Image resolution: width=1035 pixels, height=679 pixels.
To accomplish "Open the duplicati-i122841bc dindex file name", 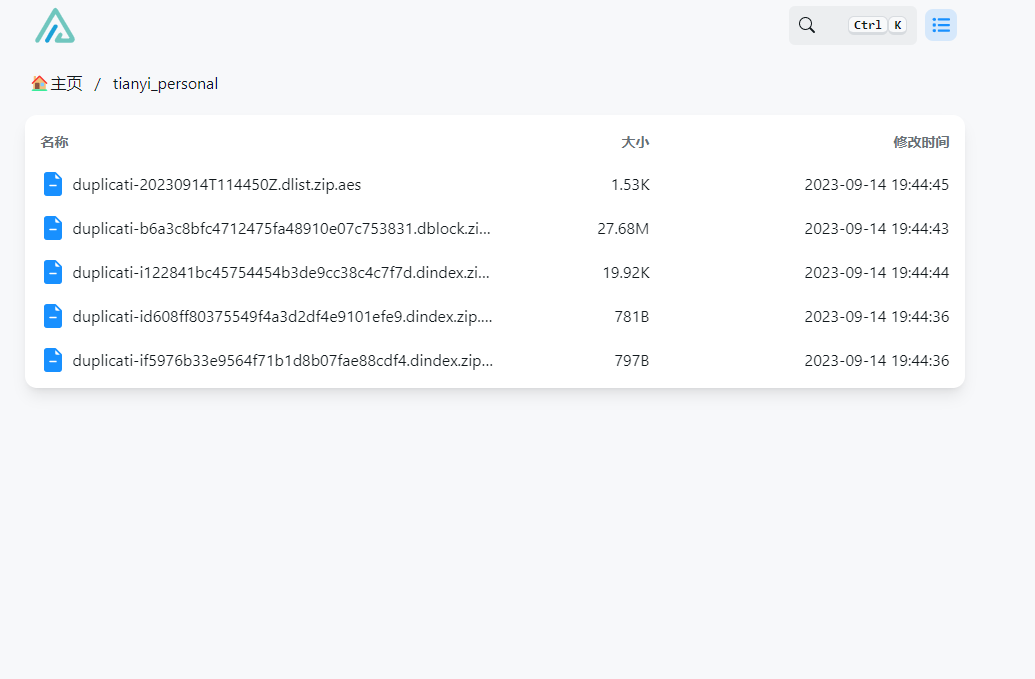I will click(281, 273).
